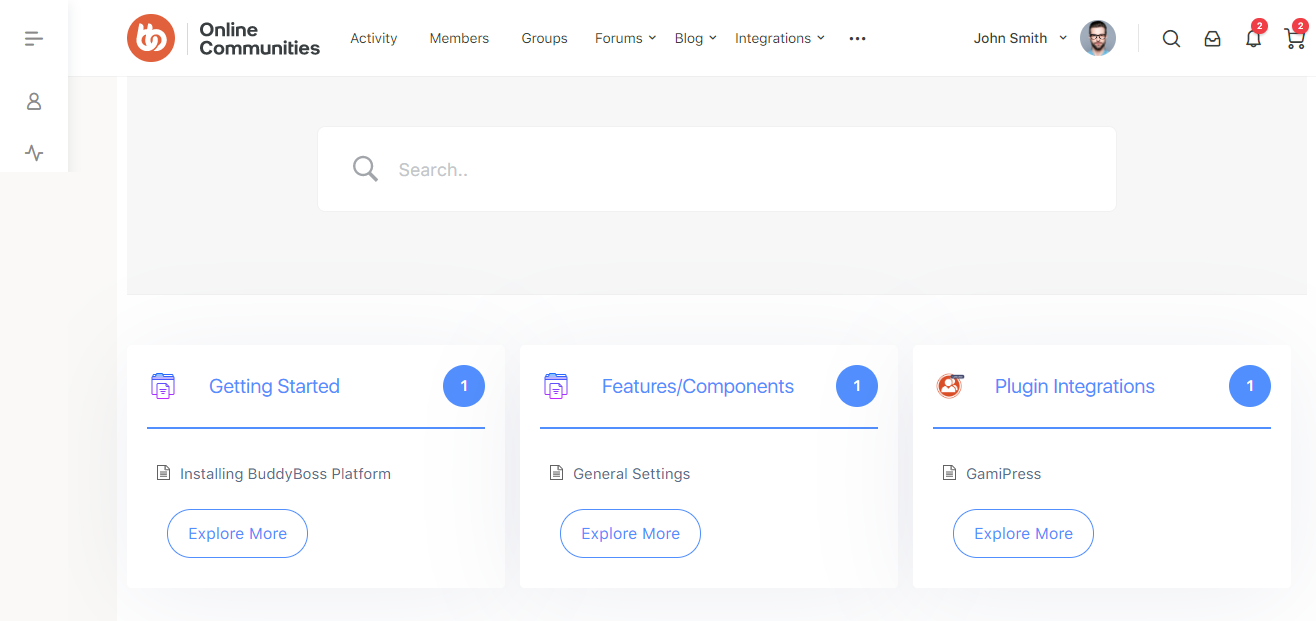Click the documents icon on Getting Started card
The width and height of the screenshot is (1316, 621).
(163, 385)
